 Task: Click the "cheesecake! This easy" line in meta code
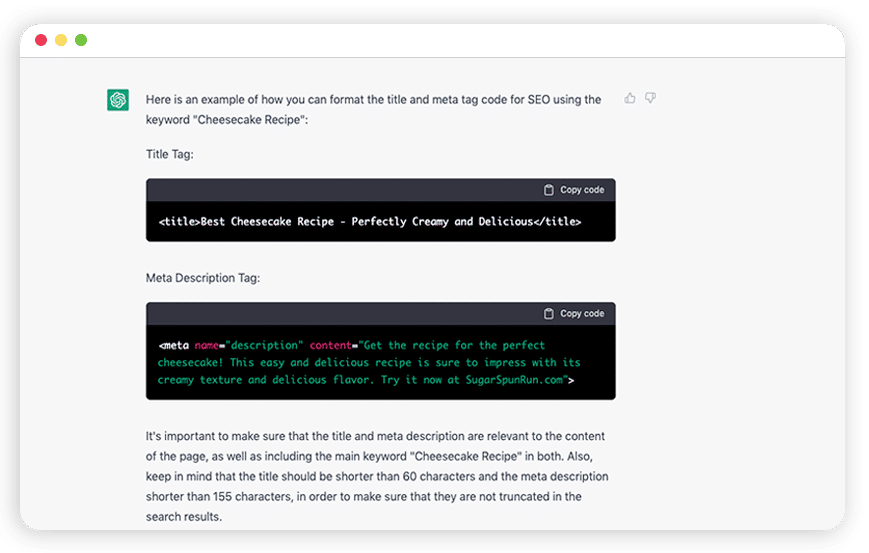[369, 362]
